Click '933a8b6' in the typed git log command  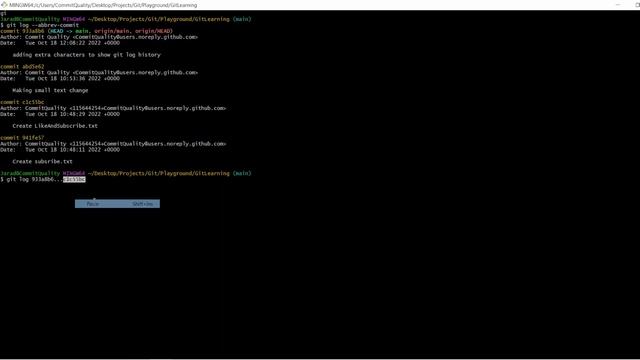pyautogui.click(x=42, y=179)
